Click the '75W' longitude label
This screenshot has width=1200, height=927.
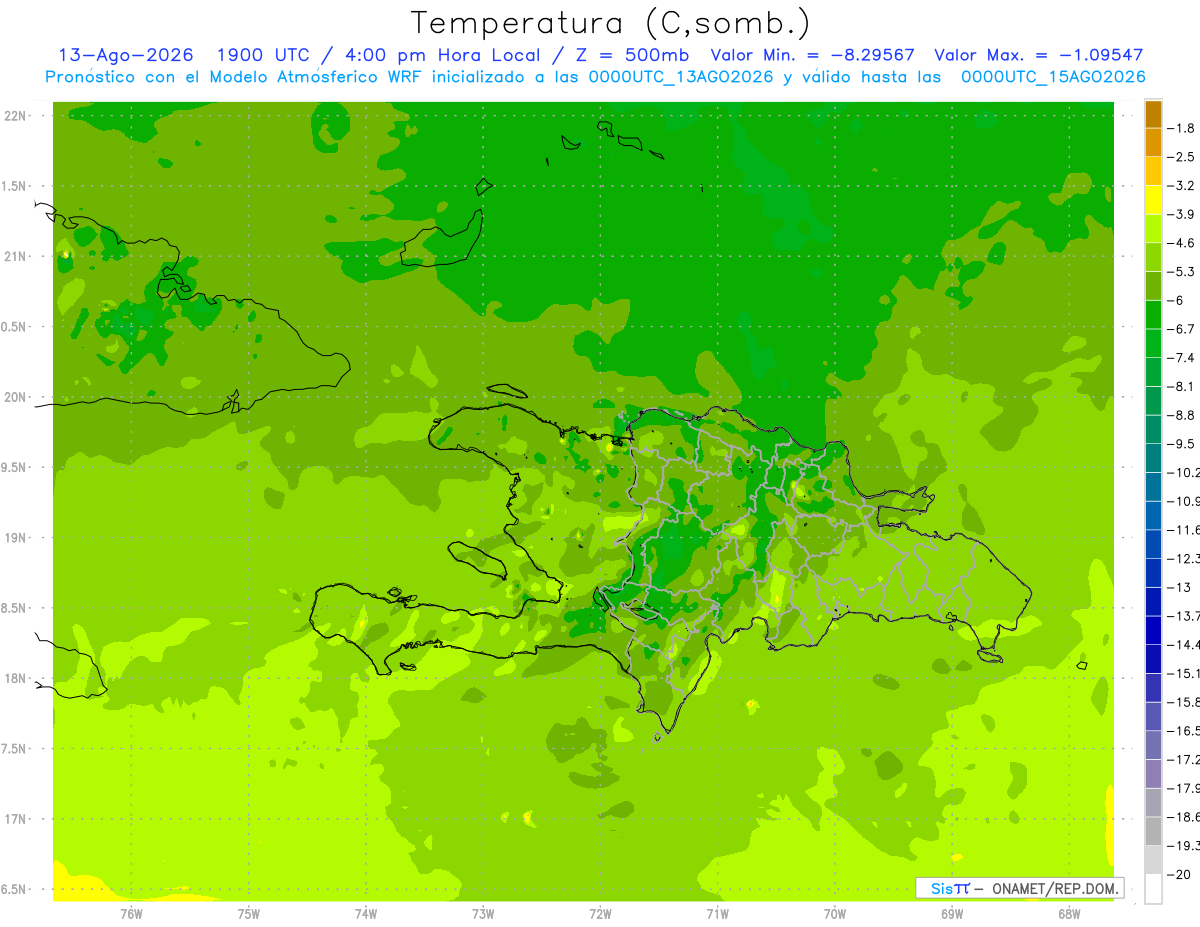point(248,914)
